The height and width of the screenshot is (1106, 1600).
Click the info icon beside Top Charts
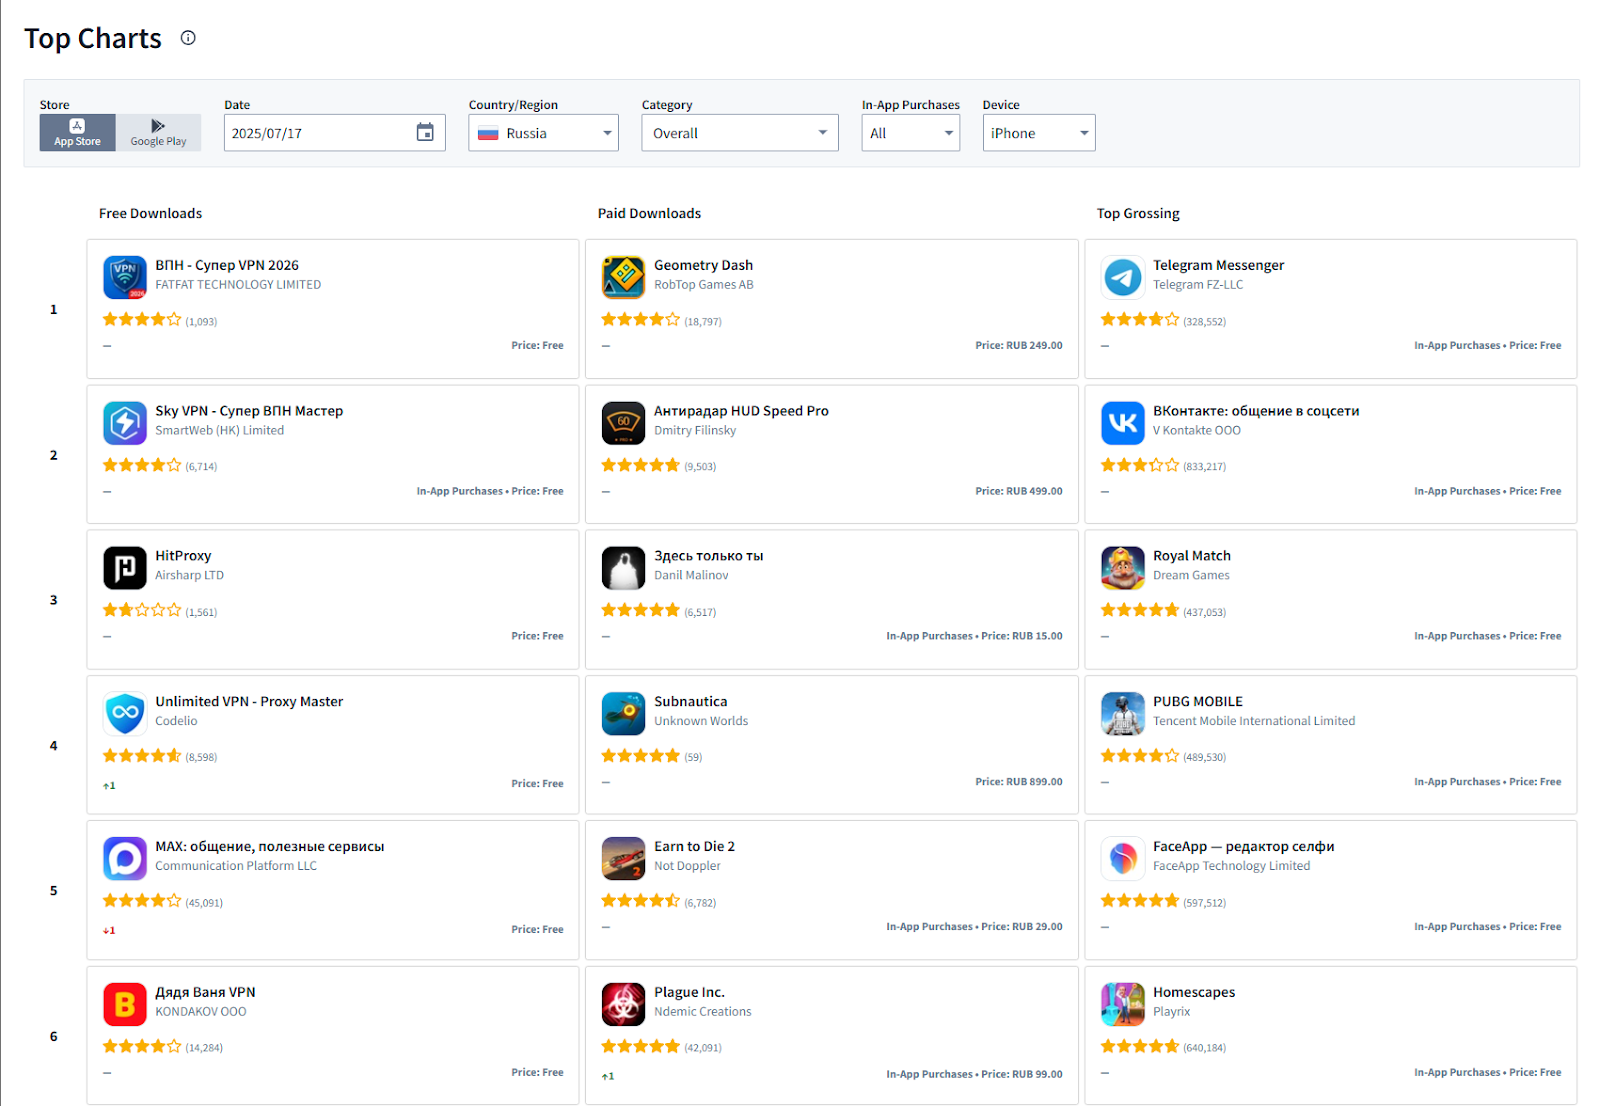[x=188, y=38]
